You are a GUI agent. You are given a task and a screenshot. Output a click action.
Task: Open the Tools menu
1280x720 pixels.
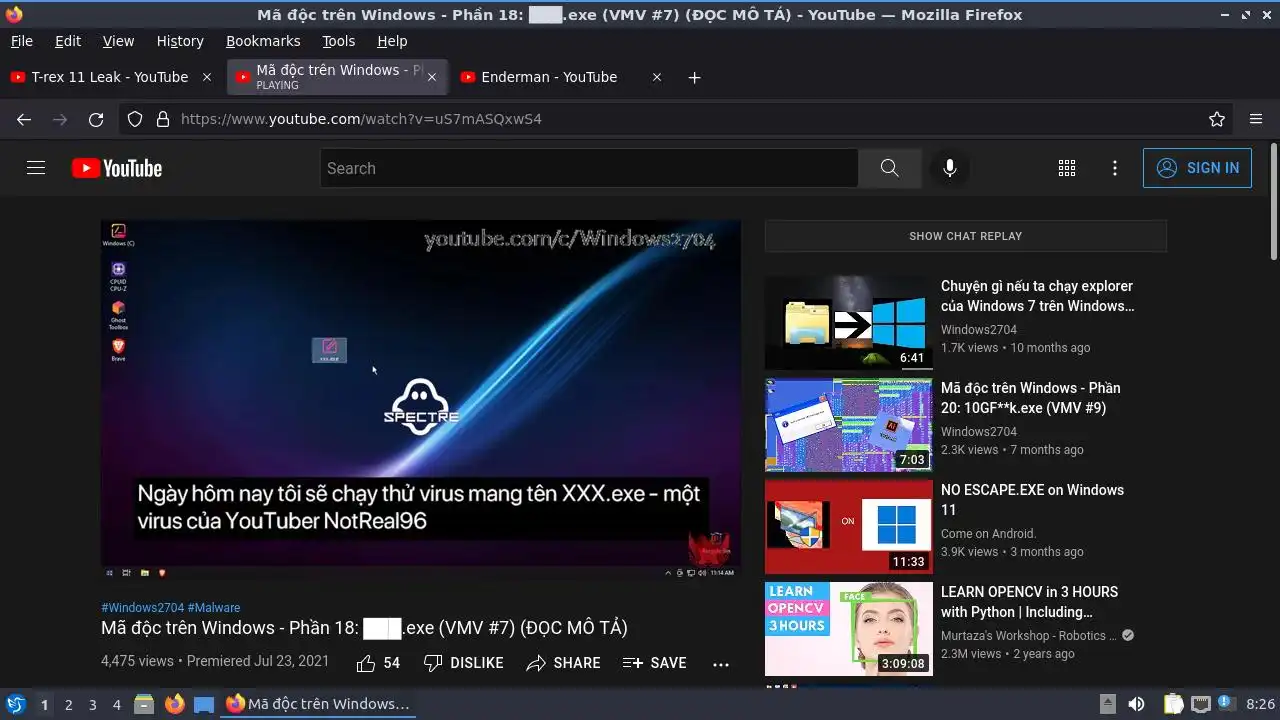point(338,41)
